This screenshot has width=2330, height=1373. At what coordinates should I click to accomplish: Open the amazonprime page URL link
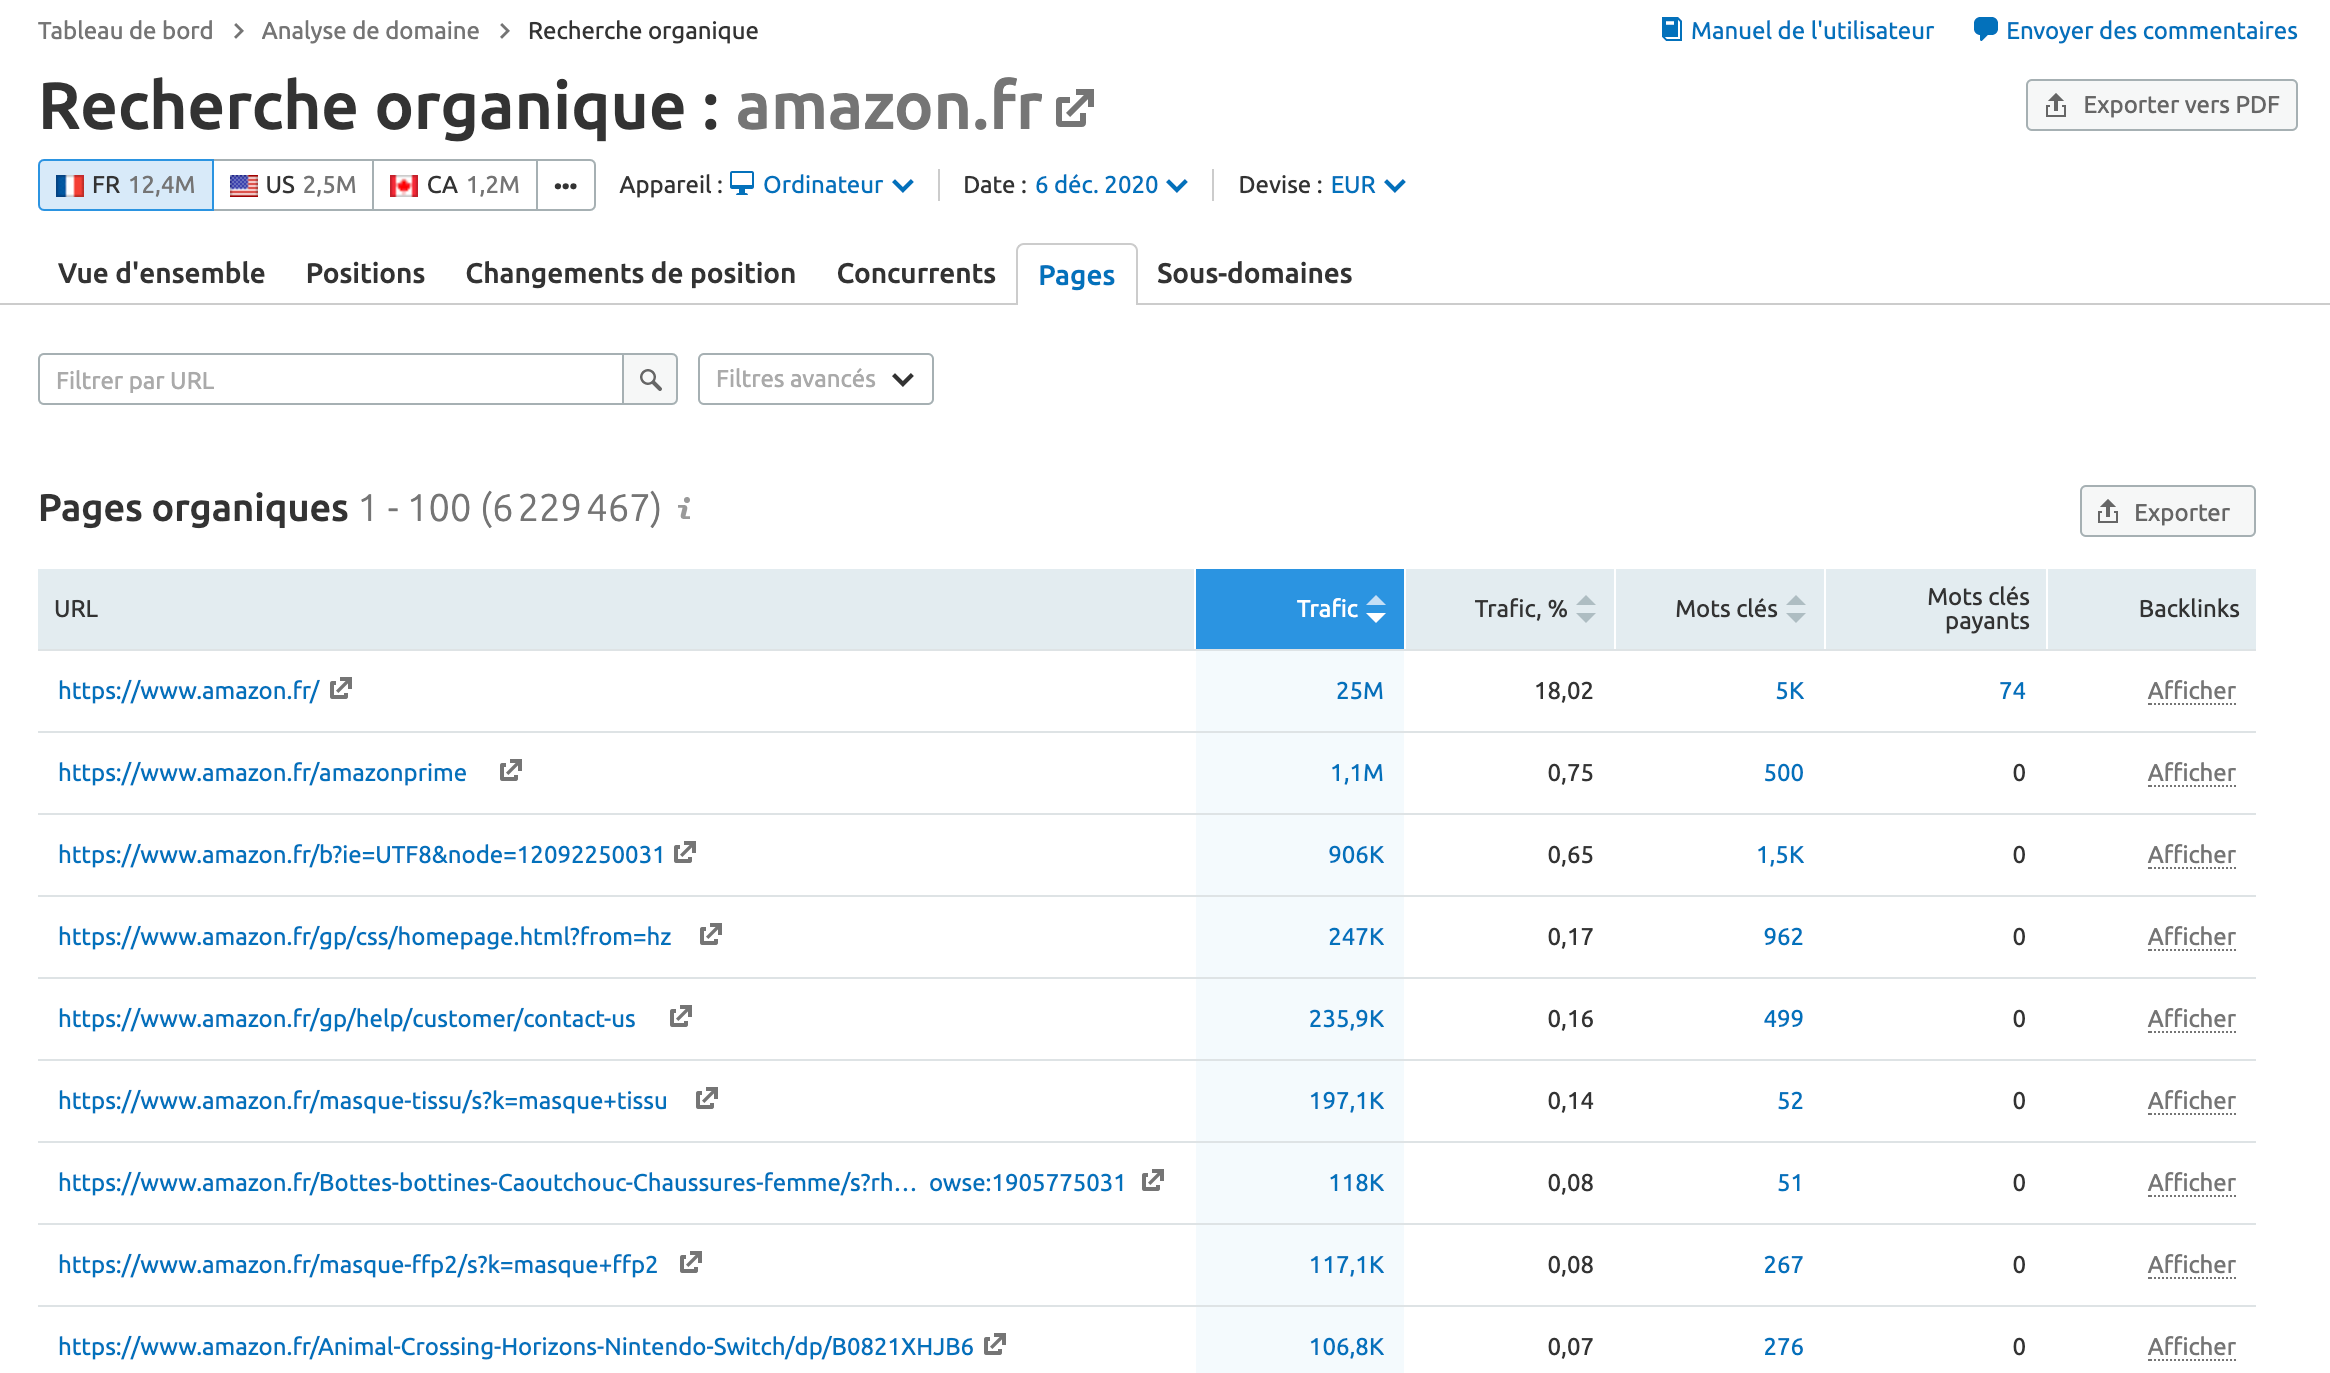tap(262, 772)
